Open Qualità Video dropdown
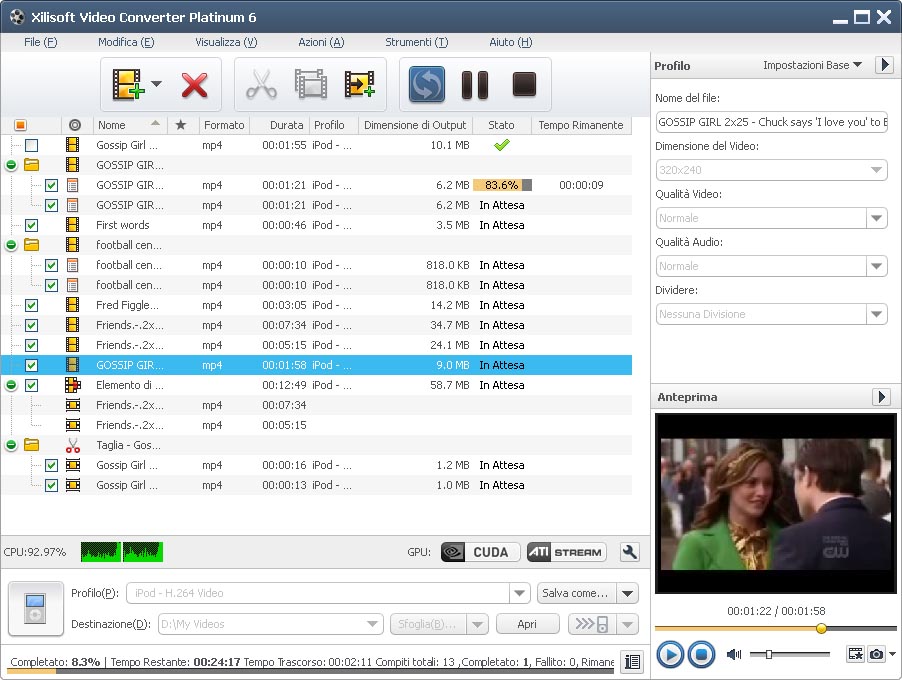This screenshot has width=902, height=680. (x=876, y=218)
